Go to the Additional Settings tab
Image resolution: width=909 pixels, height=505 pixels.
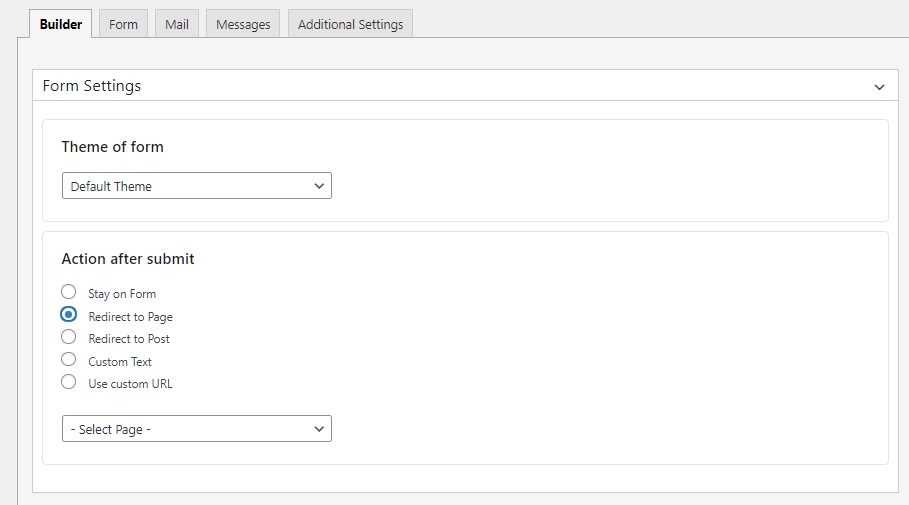pos(350,24)
